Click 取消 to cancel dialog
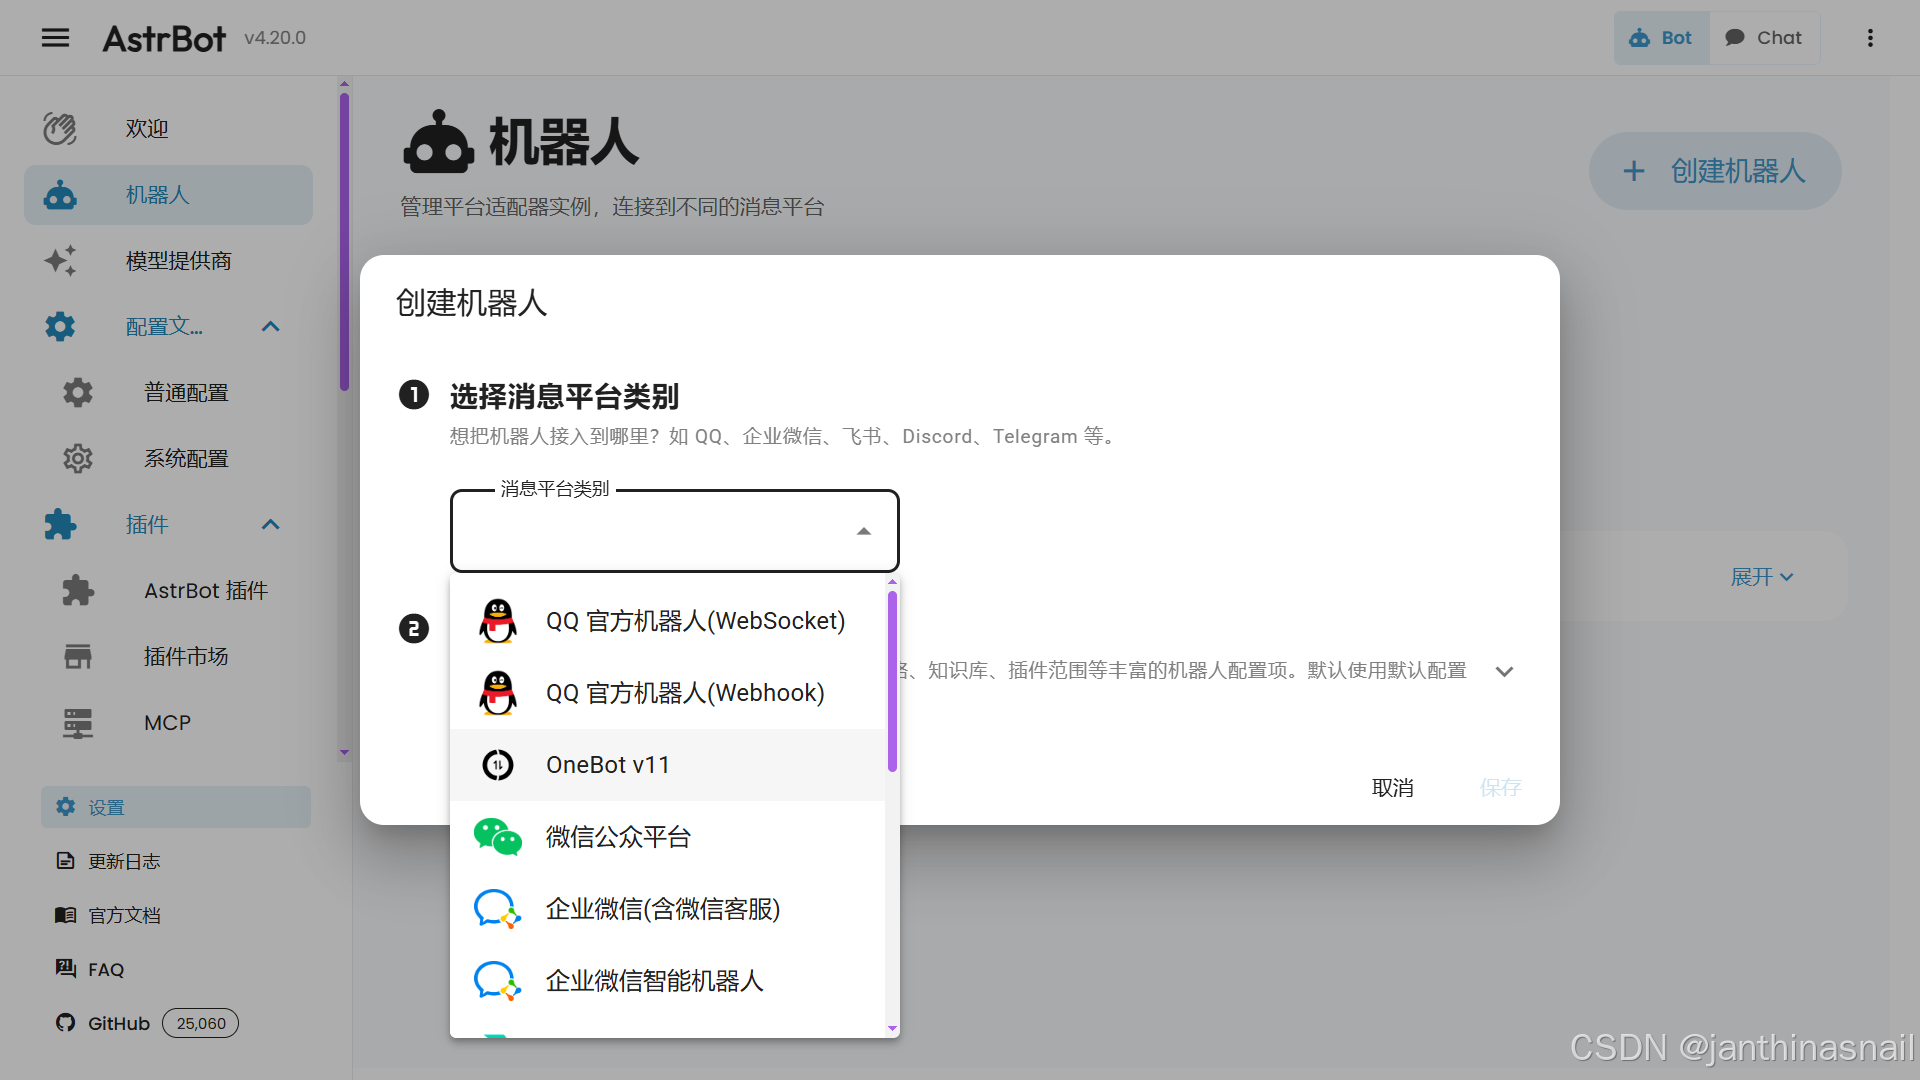1920x1080 pixels. coord(1393,788)
